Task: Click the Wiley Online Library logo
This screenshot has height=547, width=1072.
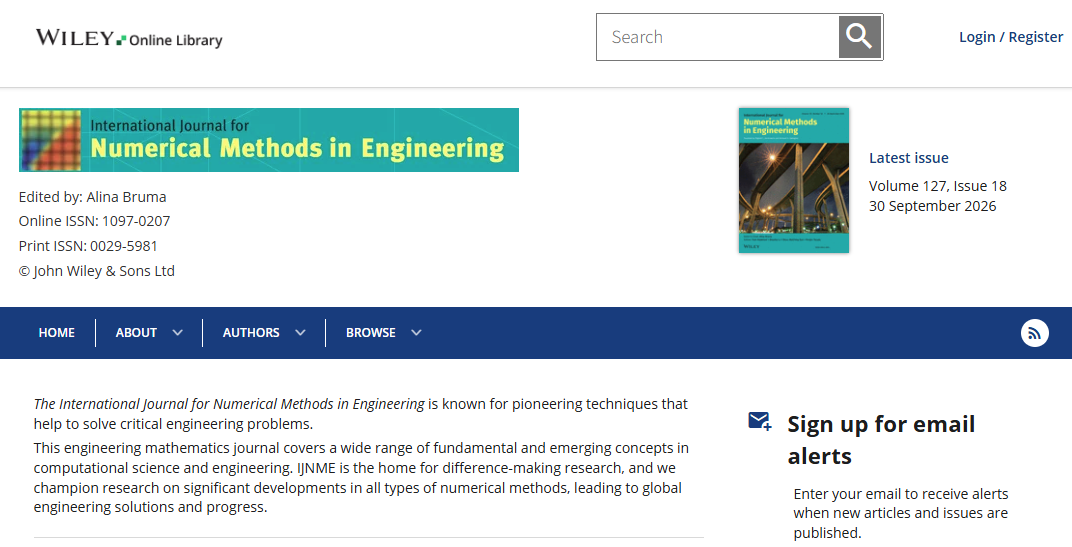Action: pyautogui.click(x=129, y=38)
